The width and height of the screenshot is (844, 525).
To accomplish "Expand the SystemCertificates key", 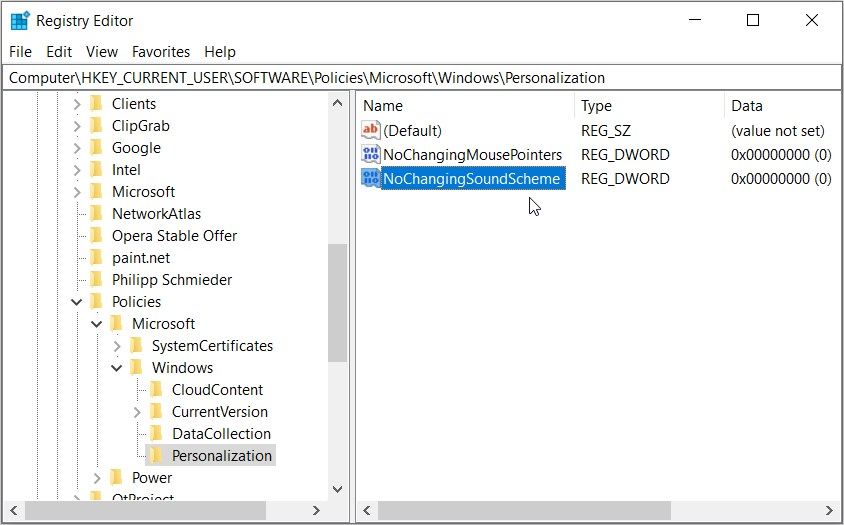I will pyautogui.click(x=117, y=346).
